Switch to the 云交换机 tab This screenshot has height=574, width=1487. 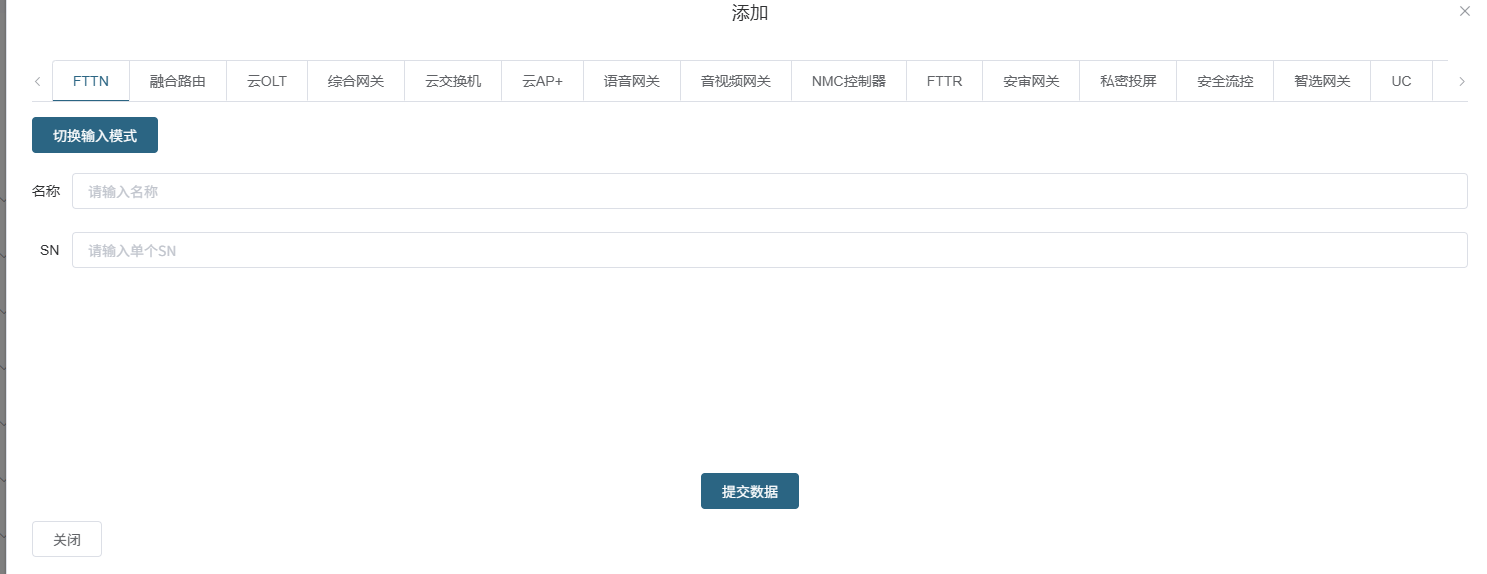pyautogui.click(x=453, y=81)
